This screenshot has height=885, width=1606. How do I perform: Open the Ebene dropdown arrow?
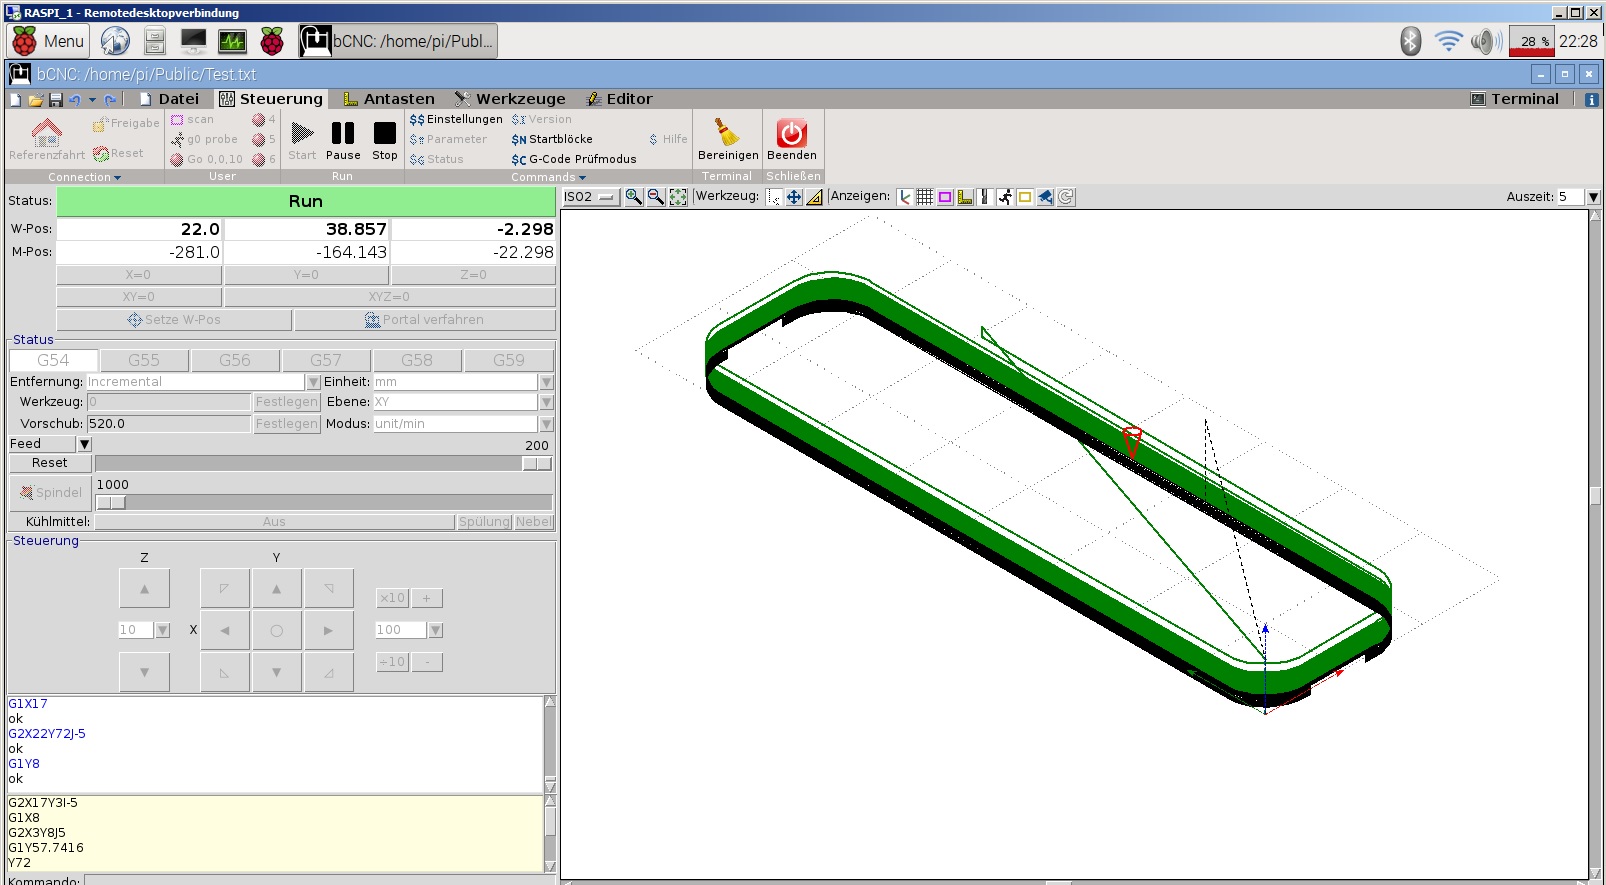546,402
